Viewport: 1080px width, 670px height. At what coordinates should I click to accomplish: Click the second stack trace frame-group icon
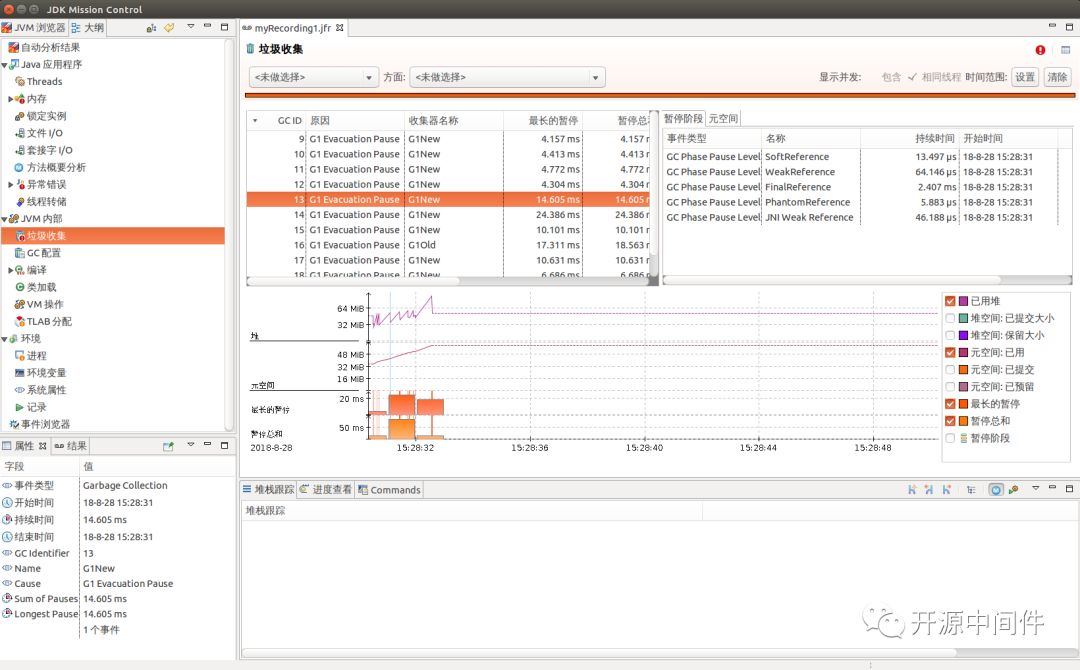(x=929, y=490)
